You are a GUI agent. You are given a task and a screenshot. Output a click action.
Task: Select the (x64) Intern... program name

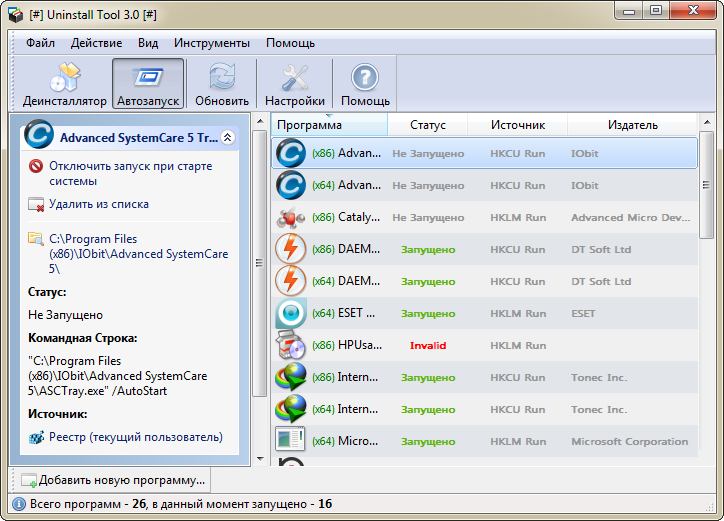345,409
